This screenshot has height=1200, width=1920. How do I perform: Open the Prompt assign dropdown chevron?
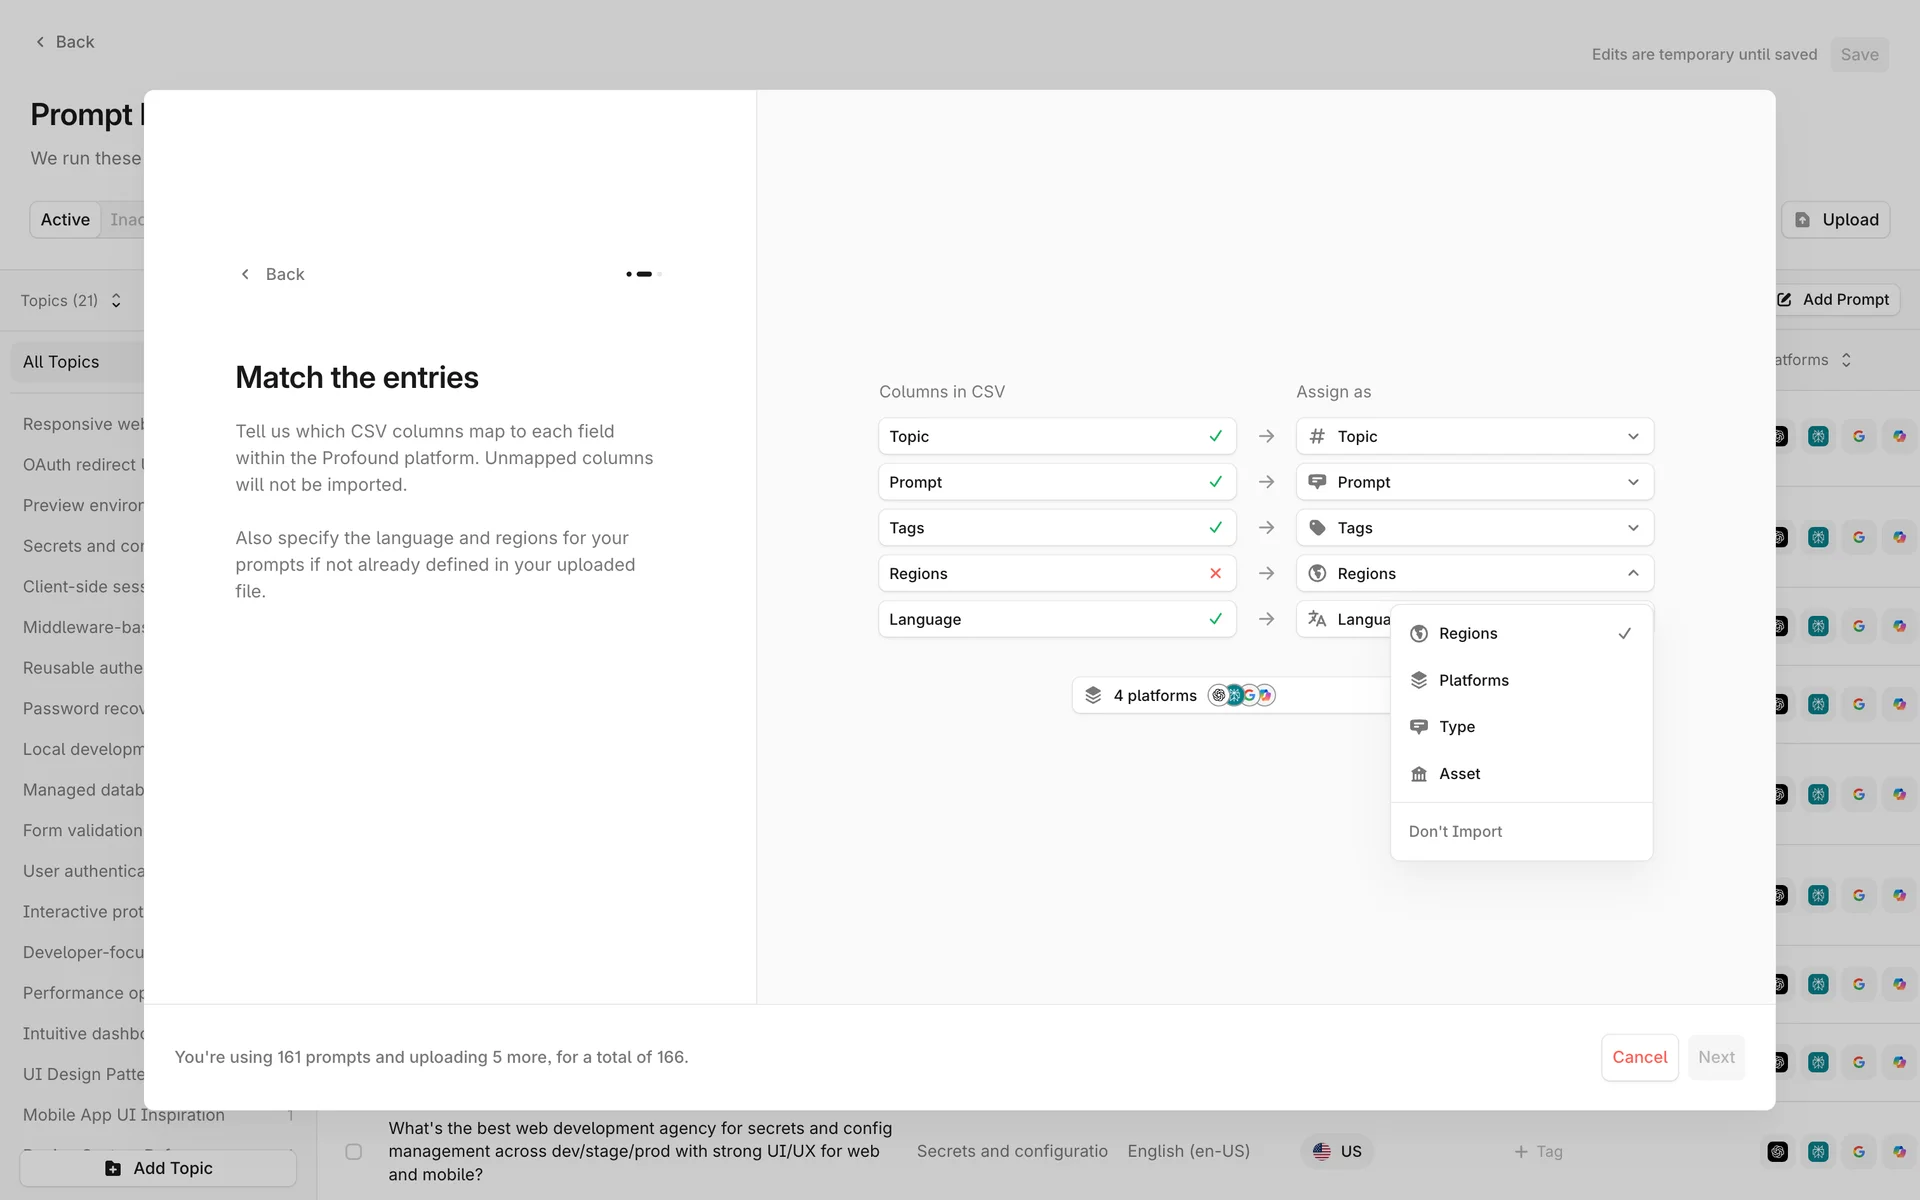[1632, 482]
